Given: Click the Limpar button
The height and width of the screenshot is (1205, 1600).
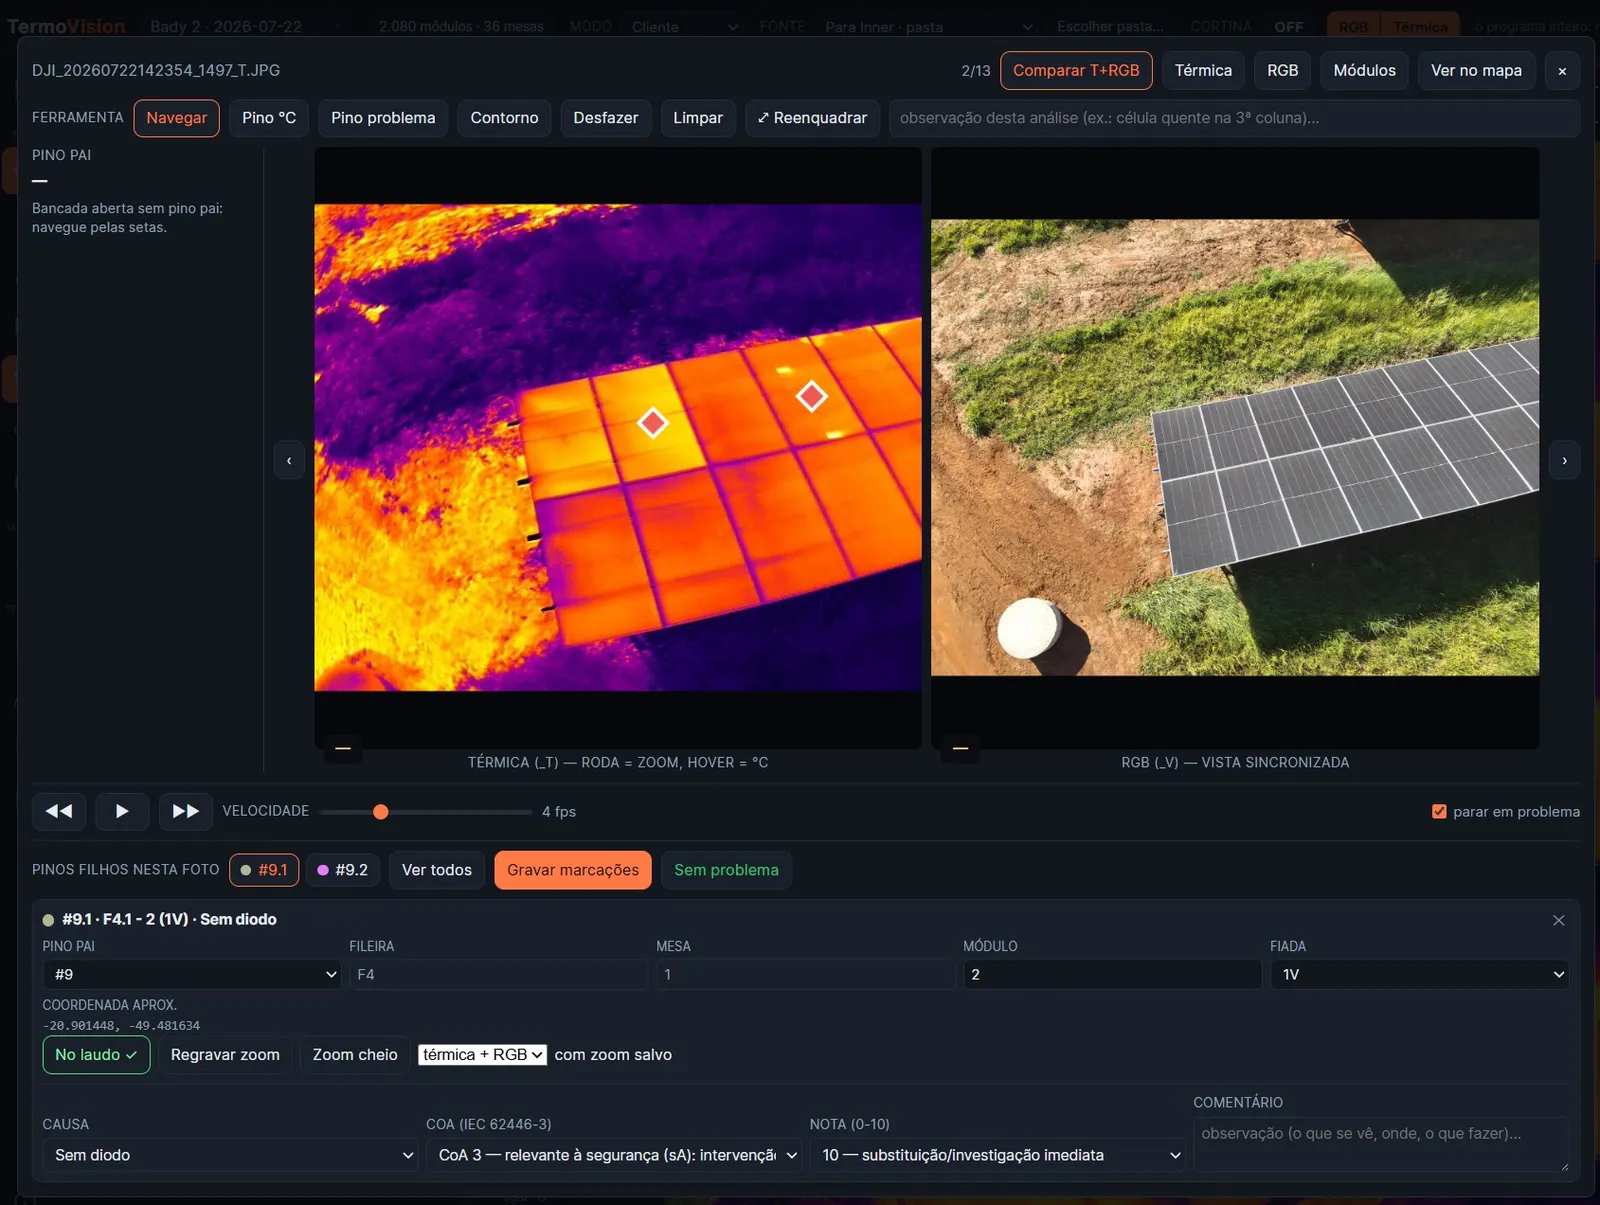Looking at the screenshot, I should (x=697, y=118).
